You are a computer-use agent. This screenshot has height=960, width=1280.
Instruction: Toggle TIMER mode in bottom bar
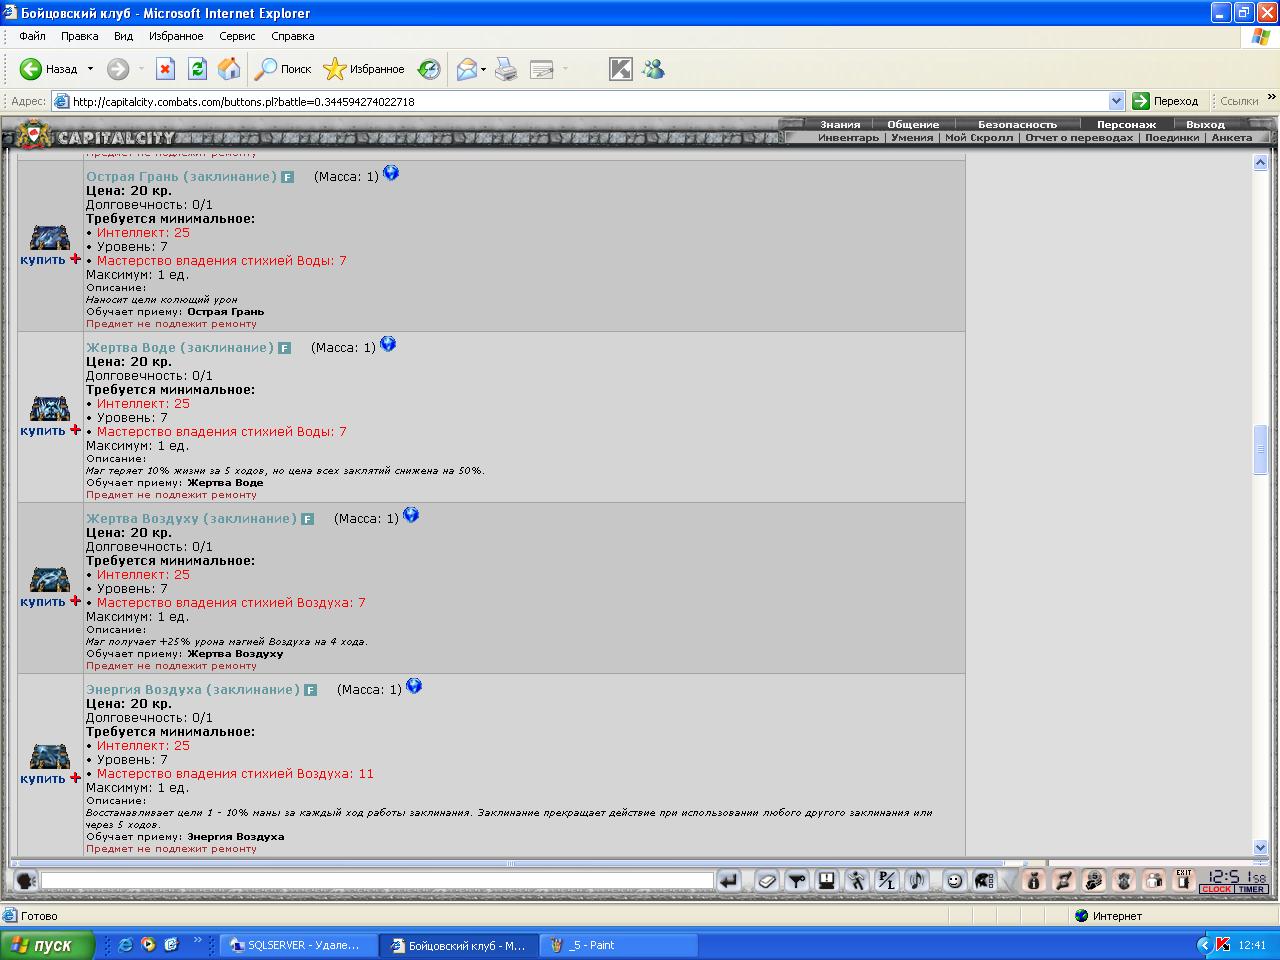click(1252, 889)
